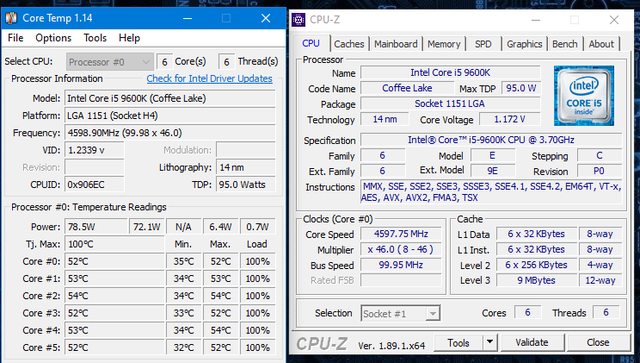This screenshot has width=640, height=363.
Task: Switch to the SPD tab in CPU-Z
Action: (483, 44)
